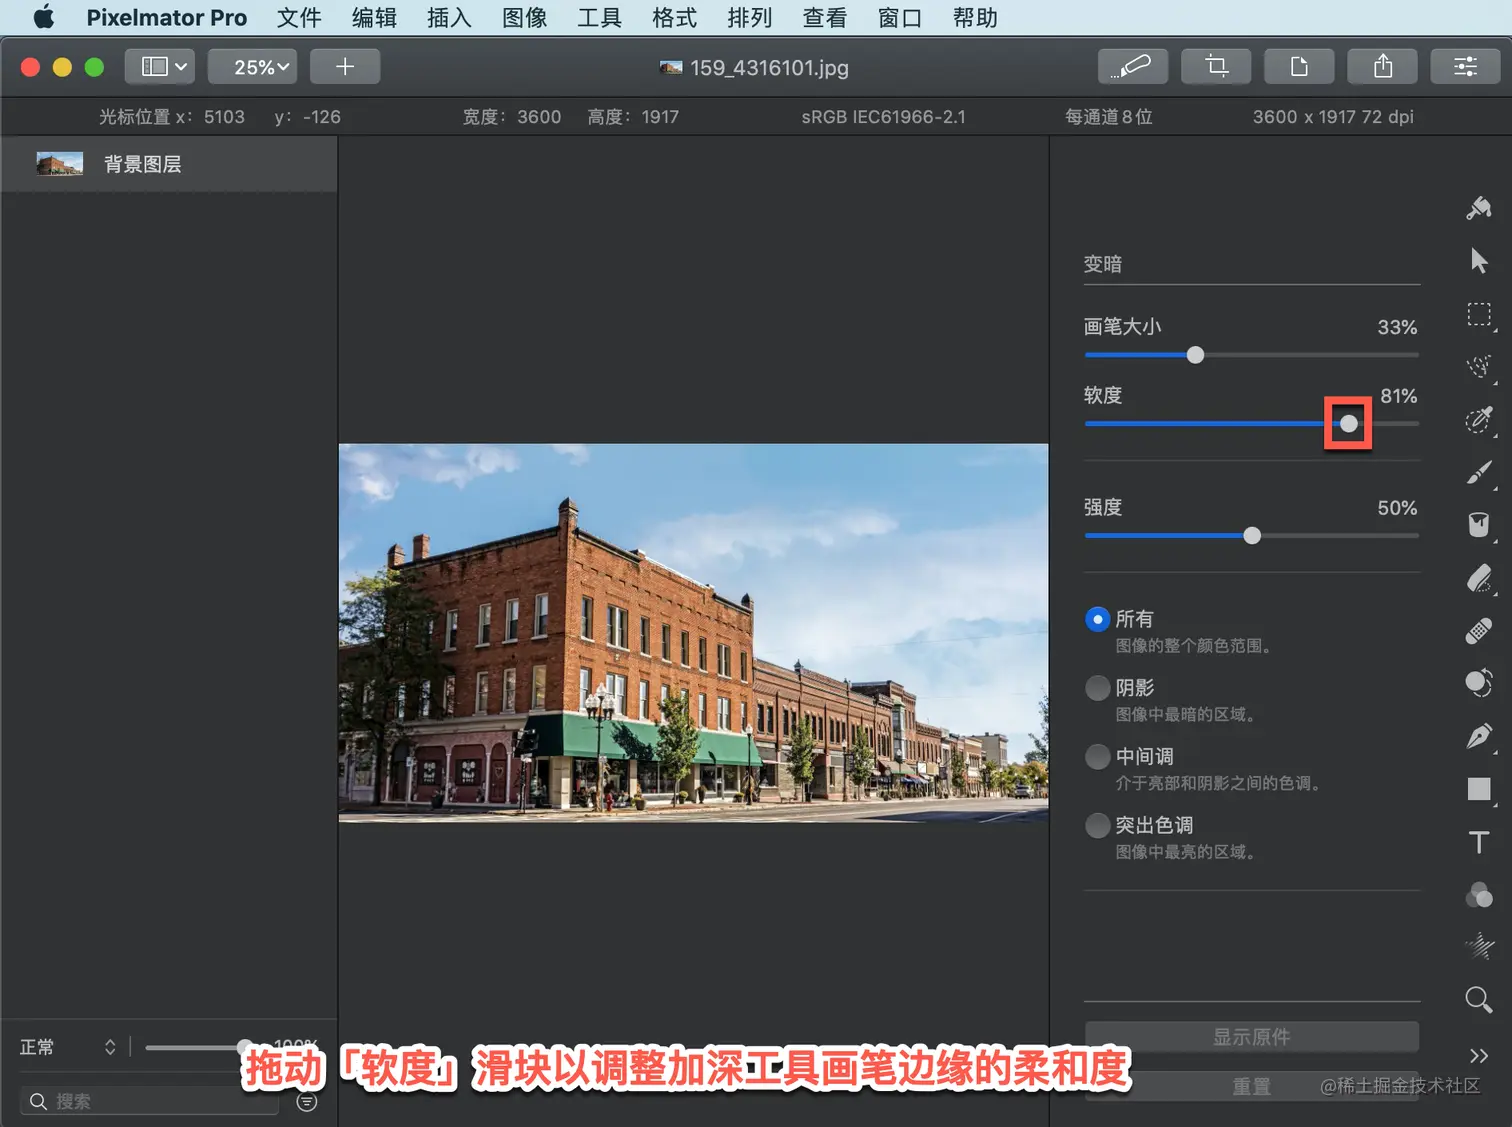This screenshot has height=1127, width=1512.
Task: Select the Arrange arrow tool
Action: tap(1479, 261)
